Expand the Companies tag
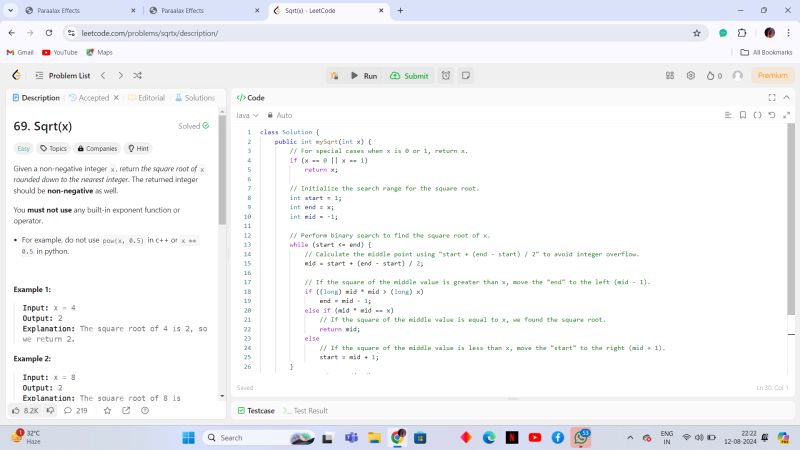Image resolution: width=800 pixels, height=450 pixels. [x=97, y=148]
